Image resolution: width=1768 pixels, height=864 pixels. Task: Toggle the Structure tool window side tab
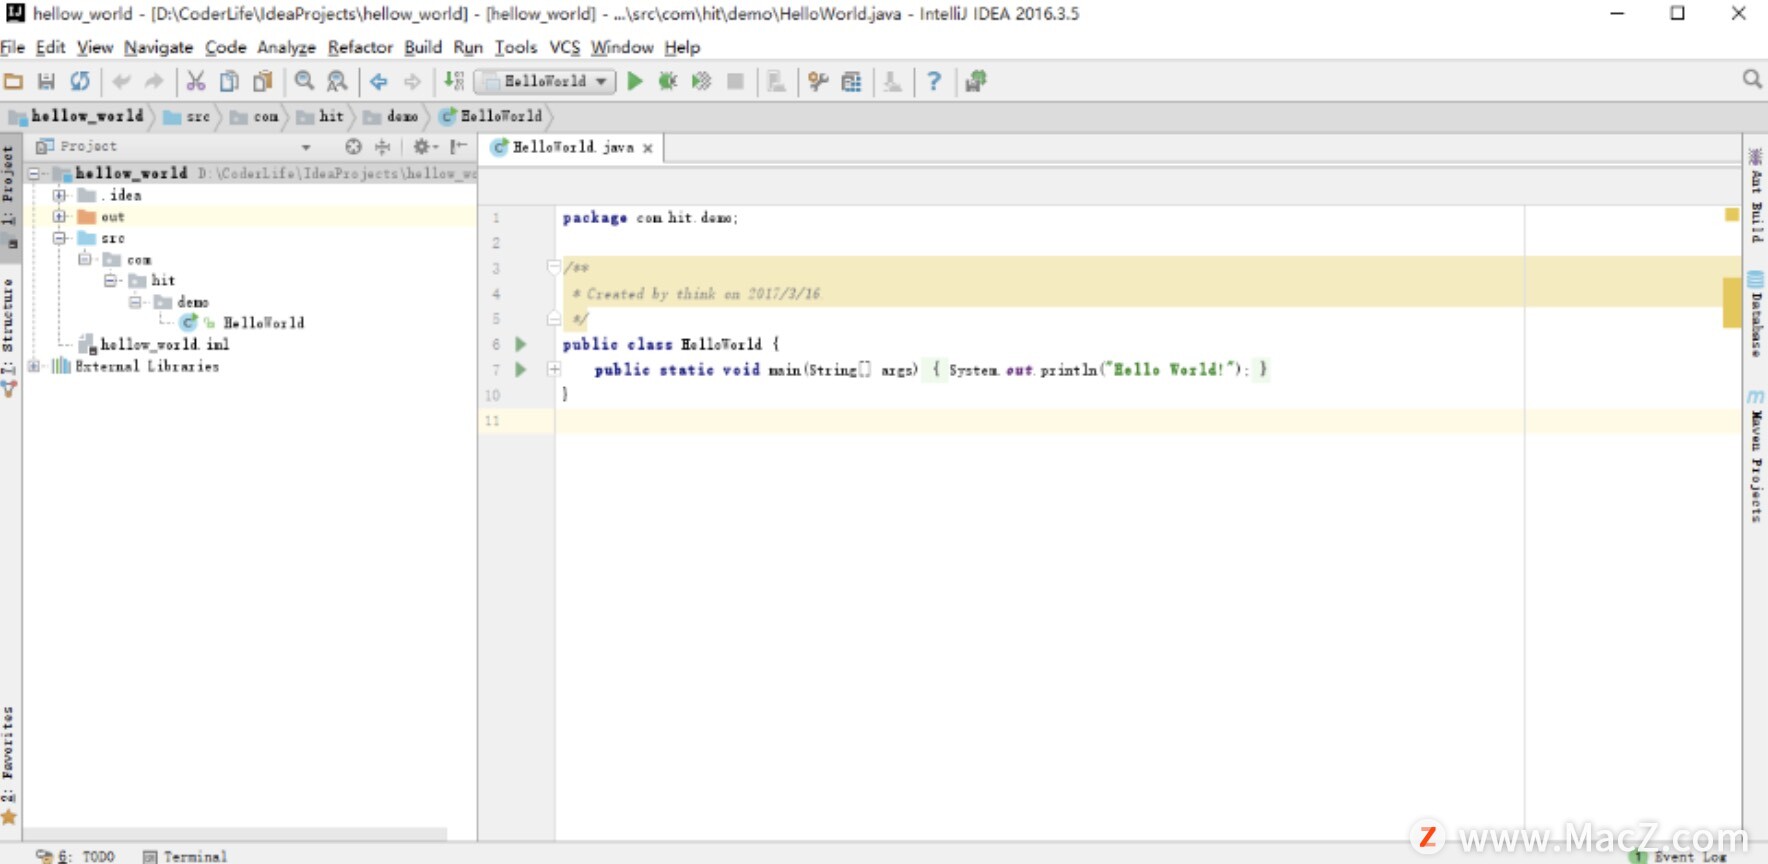(x=9, y=336)
